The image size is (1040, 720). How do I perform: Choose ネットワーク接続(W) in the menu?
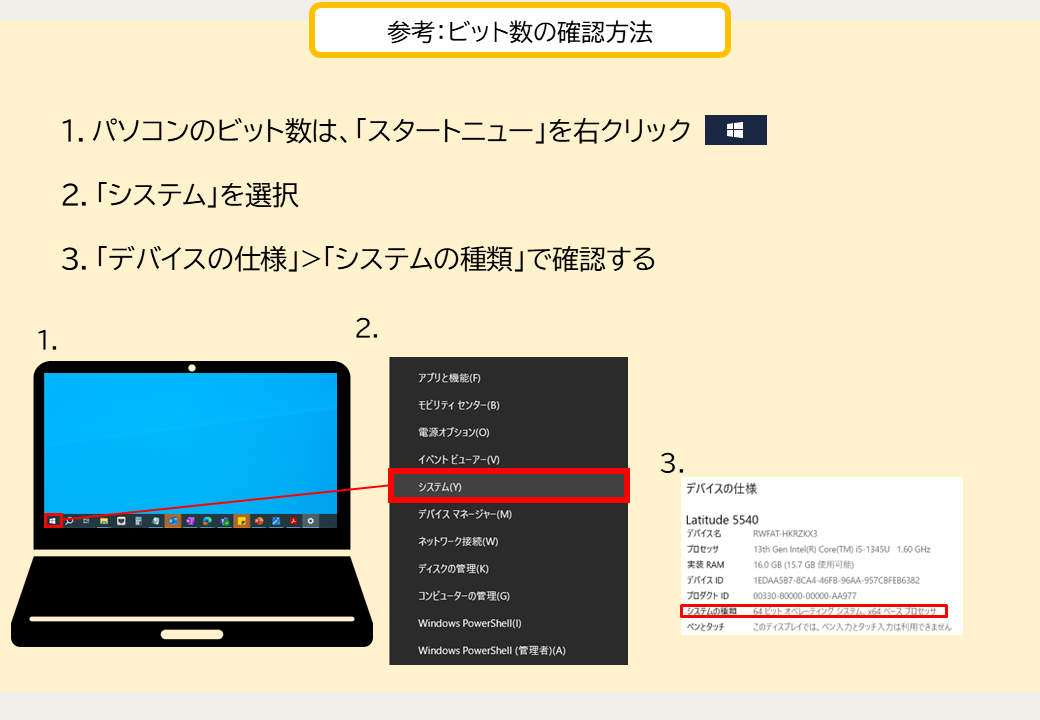(x=508, y=541)
